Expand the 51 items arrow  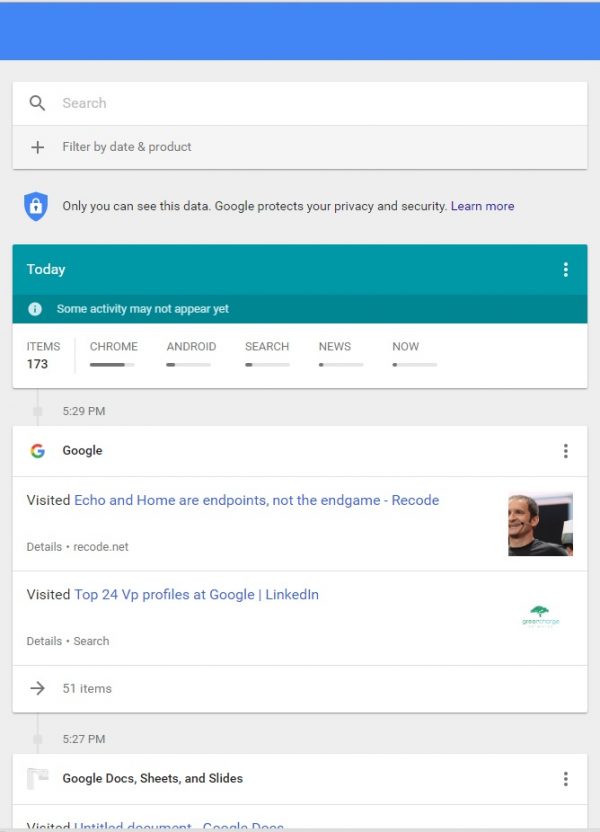(37, 688)
